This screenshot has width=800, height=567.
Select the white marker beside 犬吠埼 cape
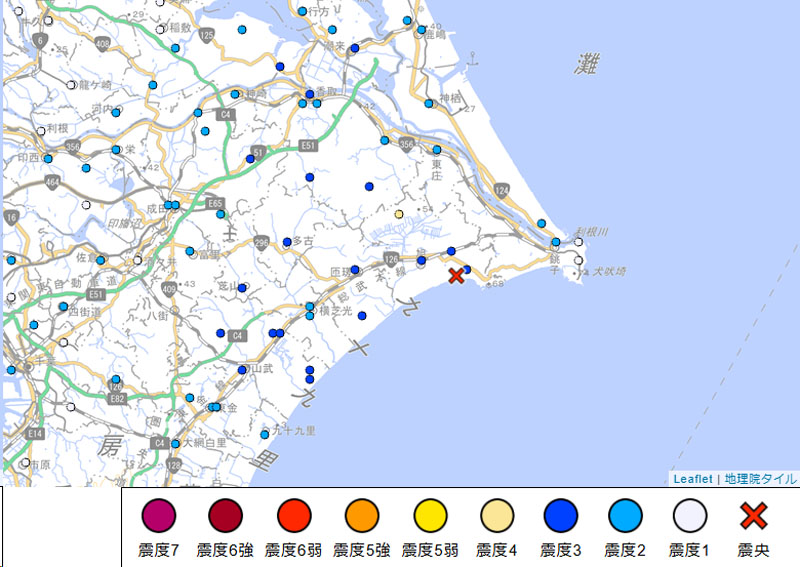[578, 260]
